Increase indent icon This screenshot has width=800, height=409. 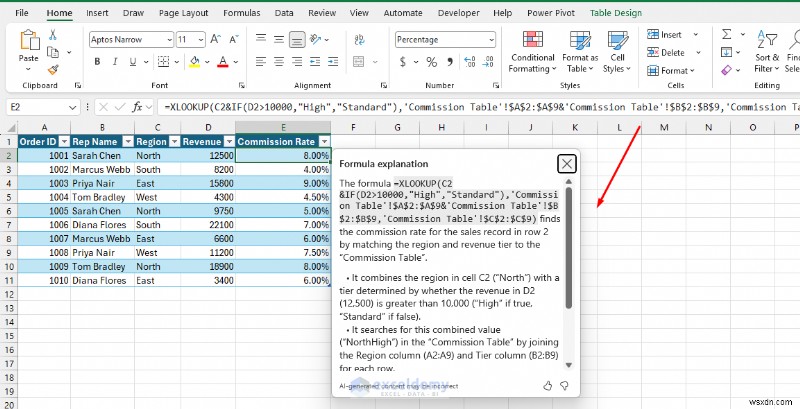(333, 62)
